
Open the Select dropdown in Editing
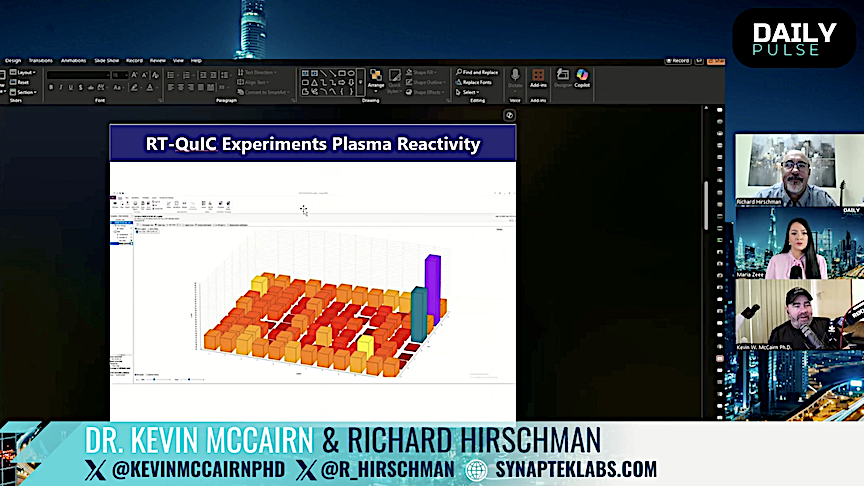pos(469,92)
